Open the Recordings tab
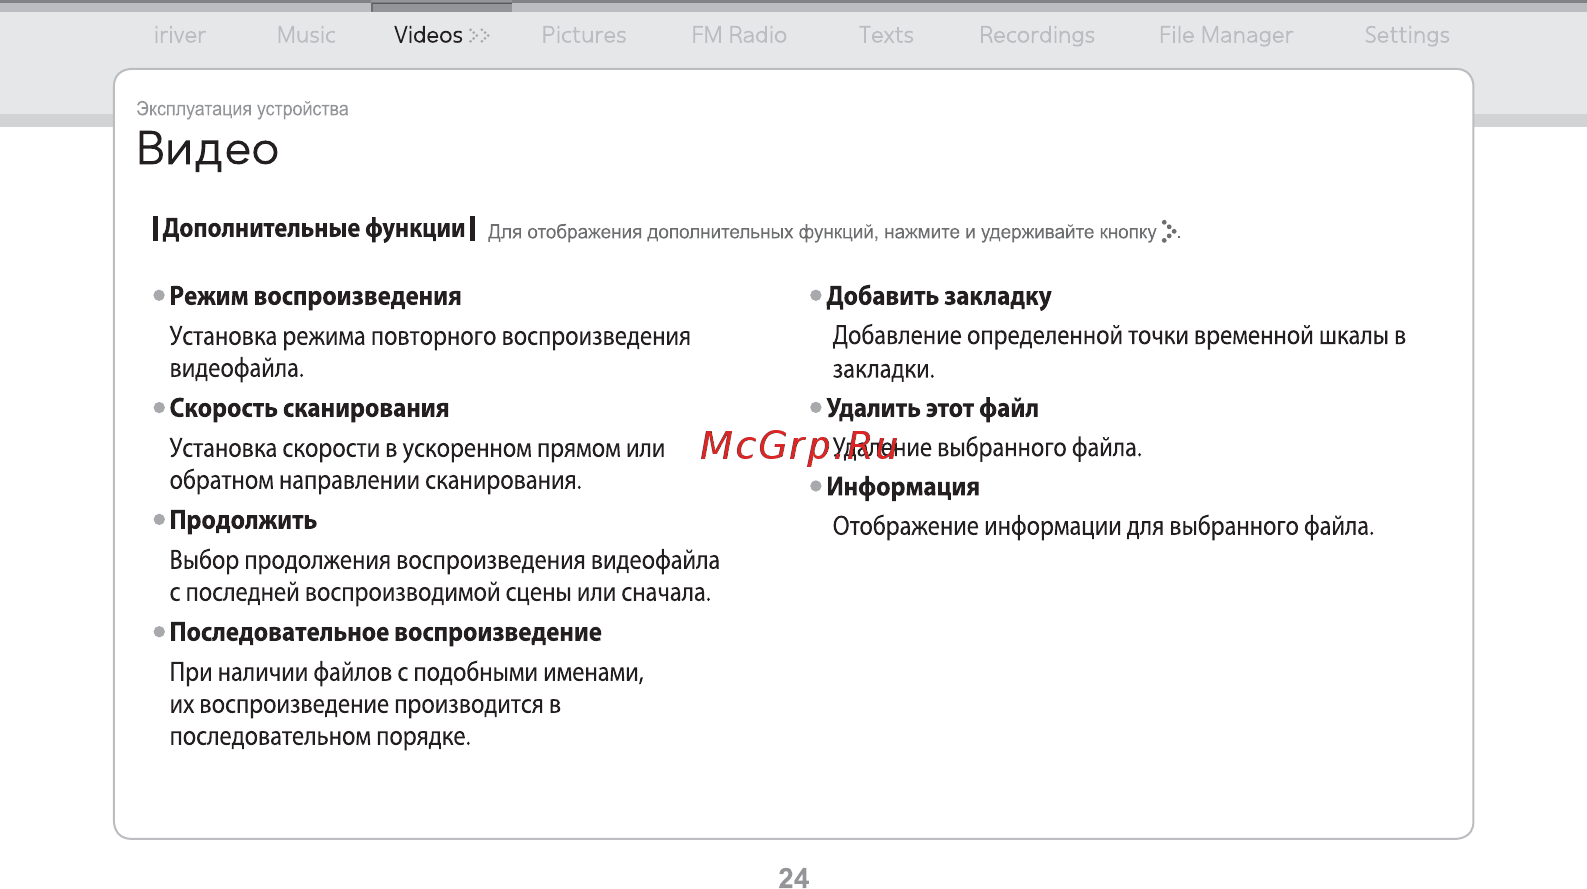 (1037, 35)
